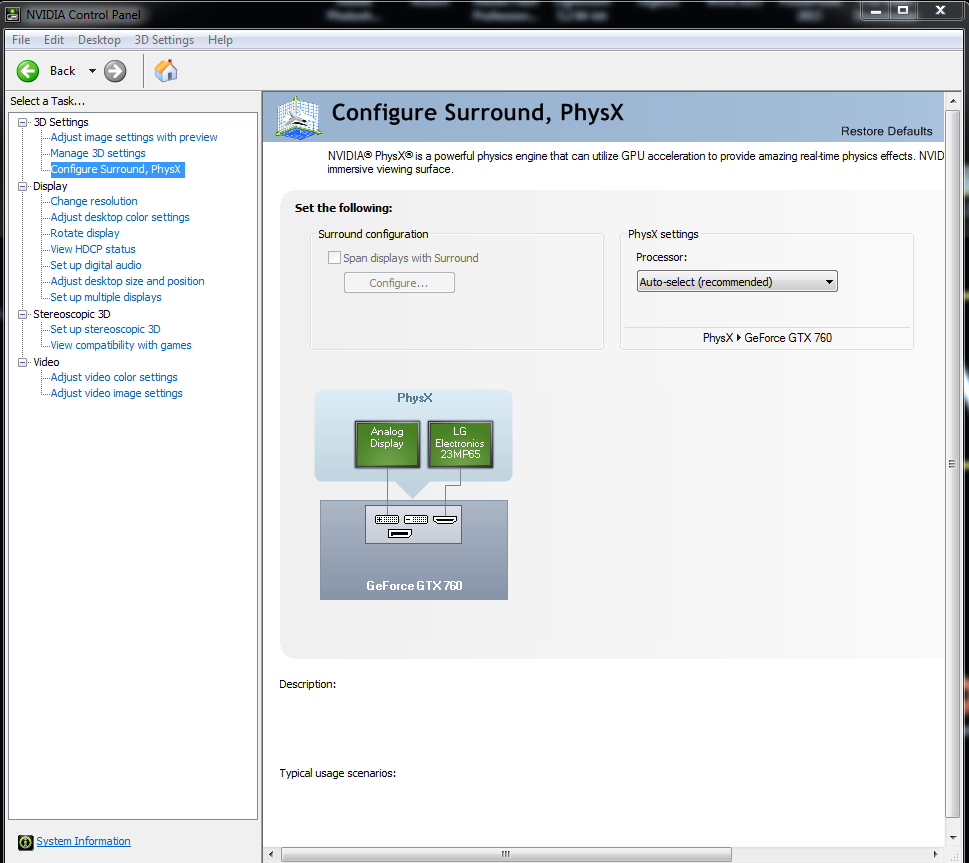Open Adjust image settings with preview

tap(133, 137)
